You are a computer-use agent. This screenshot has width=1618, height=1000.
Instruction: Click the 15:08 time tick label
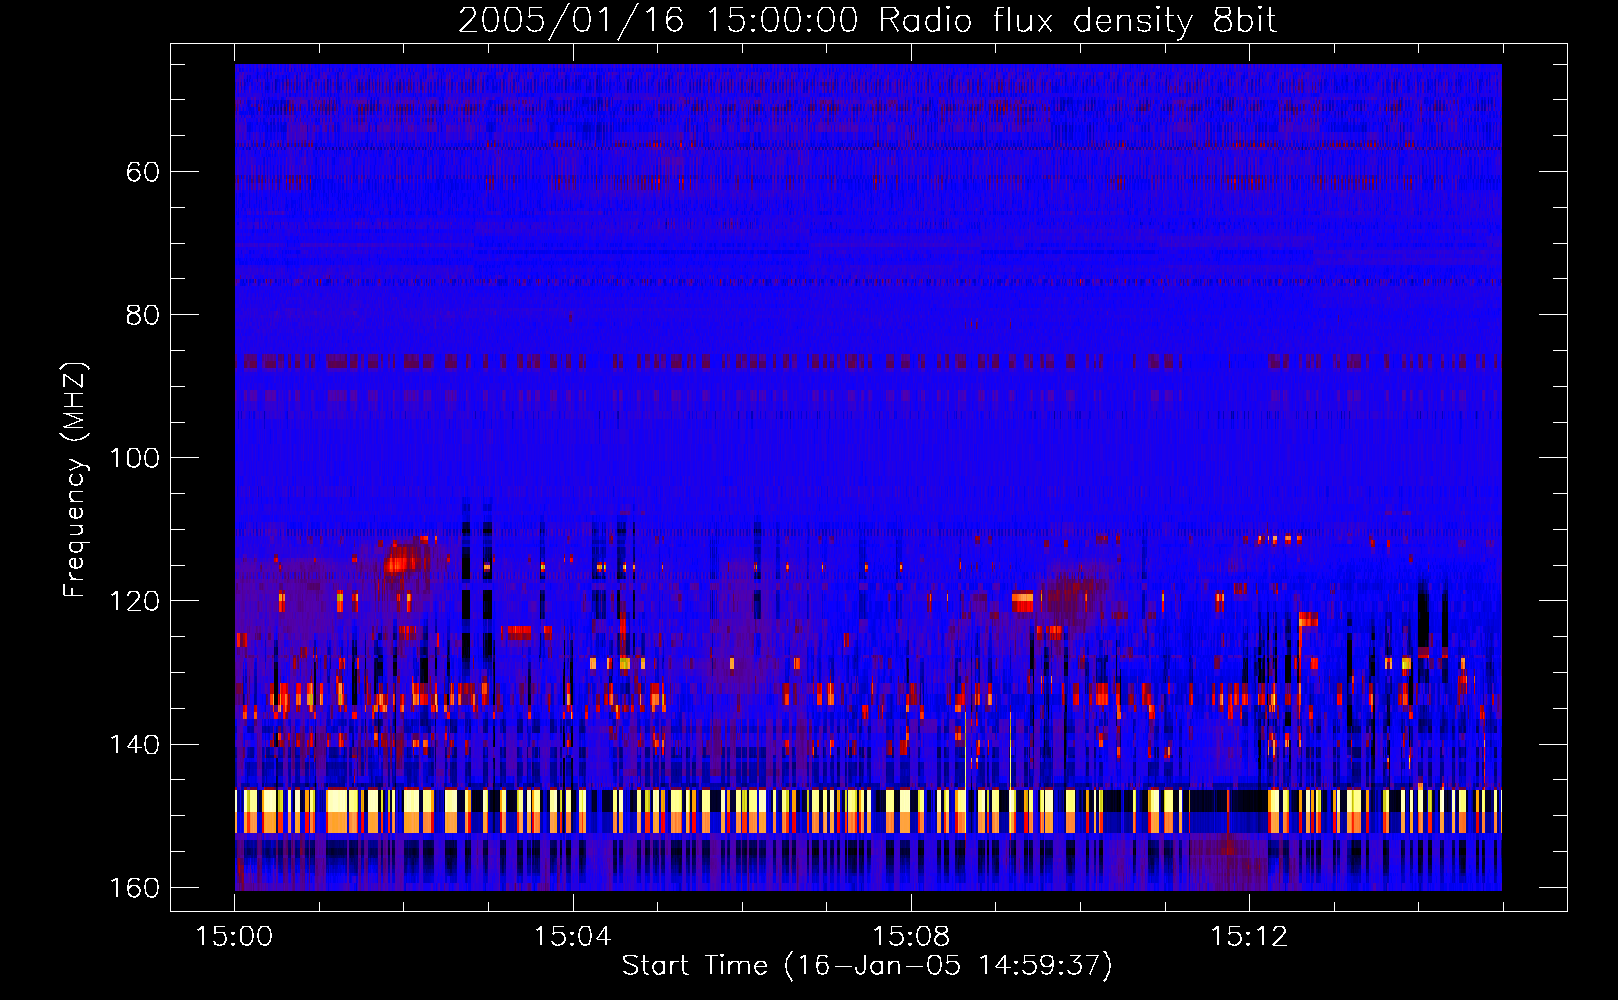point(910,936)
